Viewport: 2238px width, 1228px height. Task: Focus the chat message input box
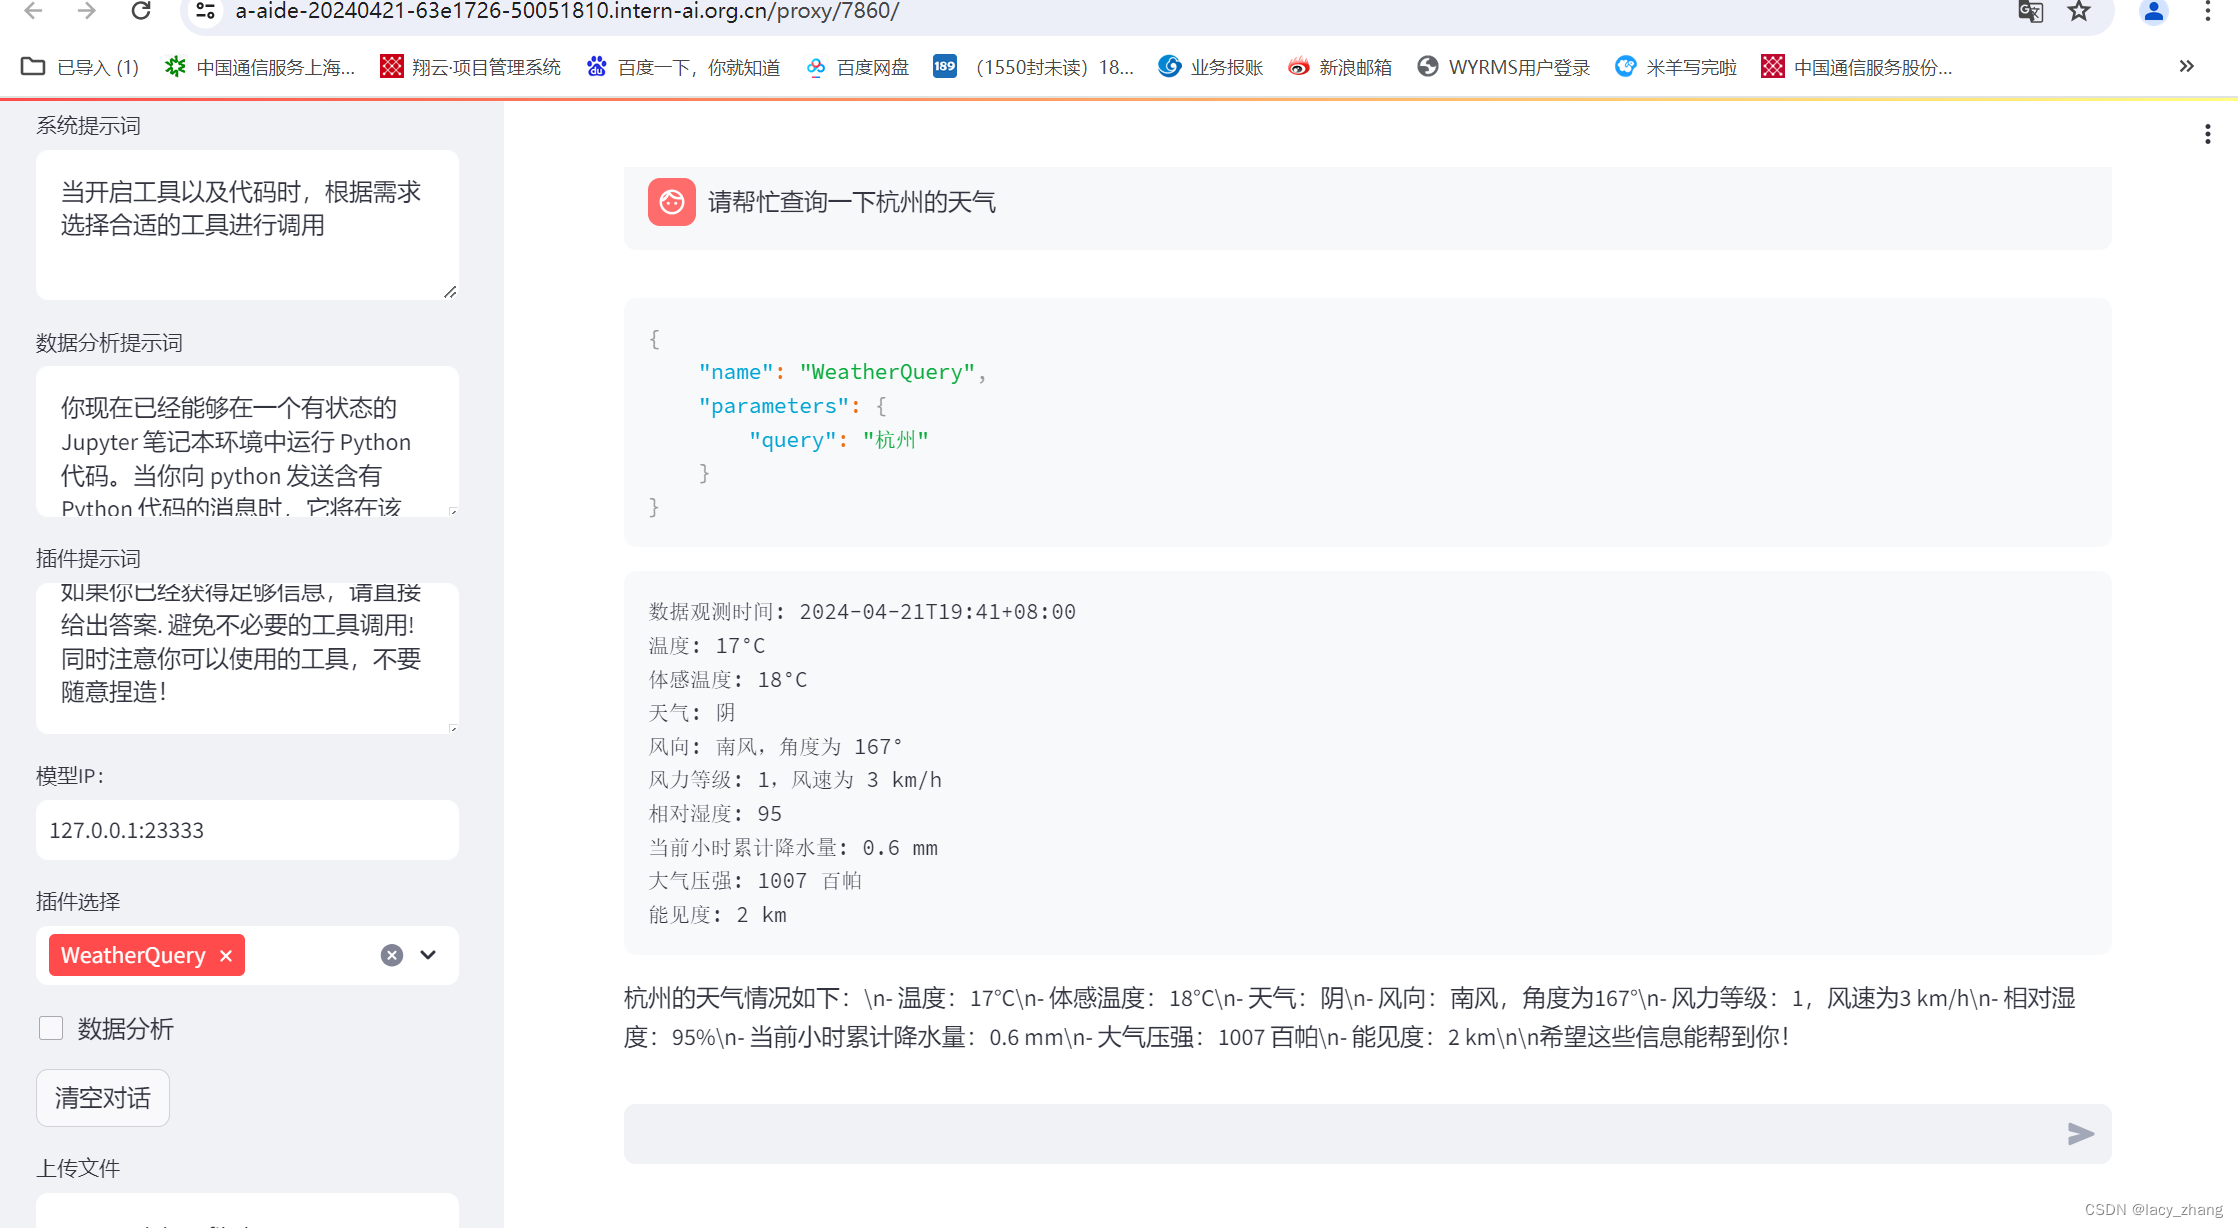(1340, 1133)
